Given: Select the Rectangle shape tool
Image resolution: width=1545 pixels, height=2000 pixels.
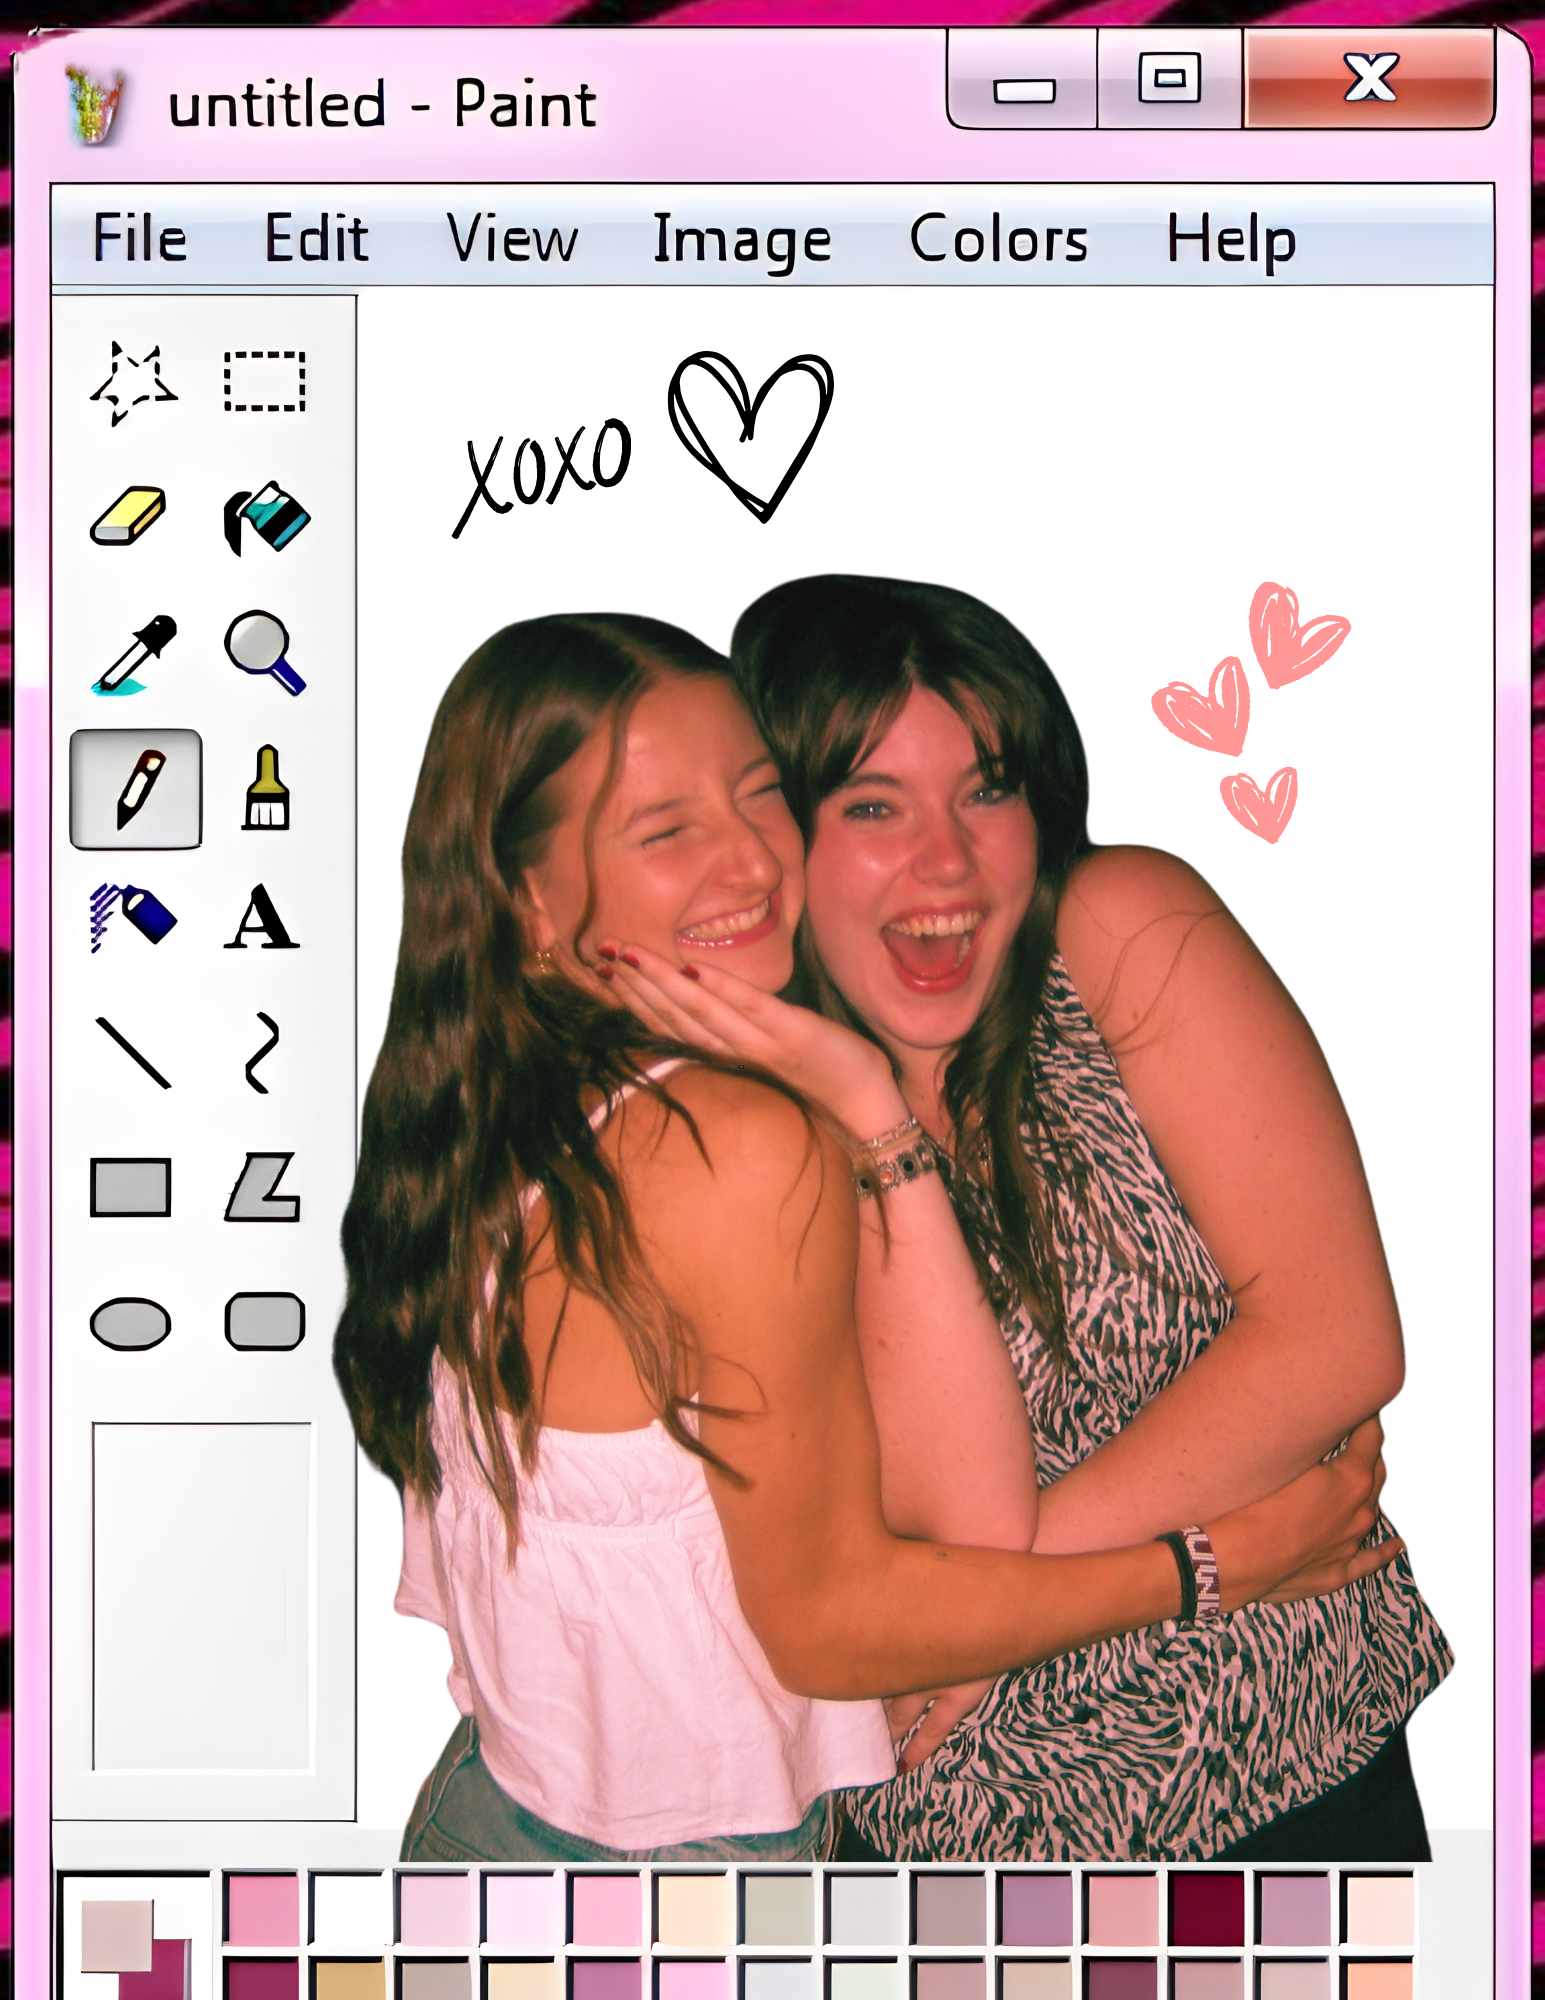Looking at the screenshot, I should coord(130,1187).
